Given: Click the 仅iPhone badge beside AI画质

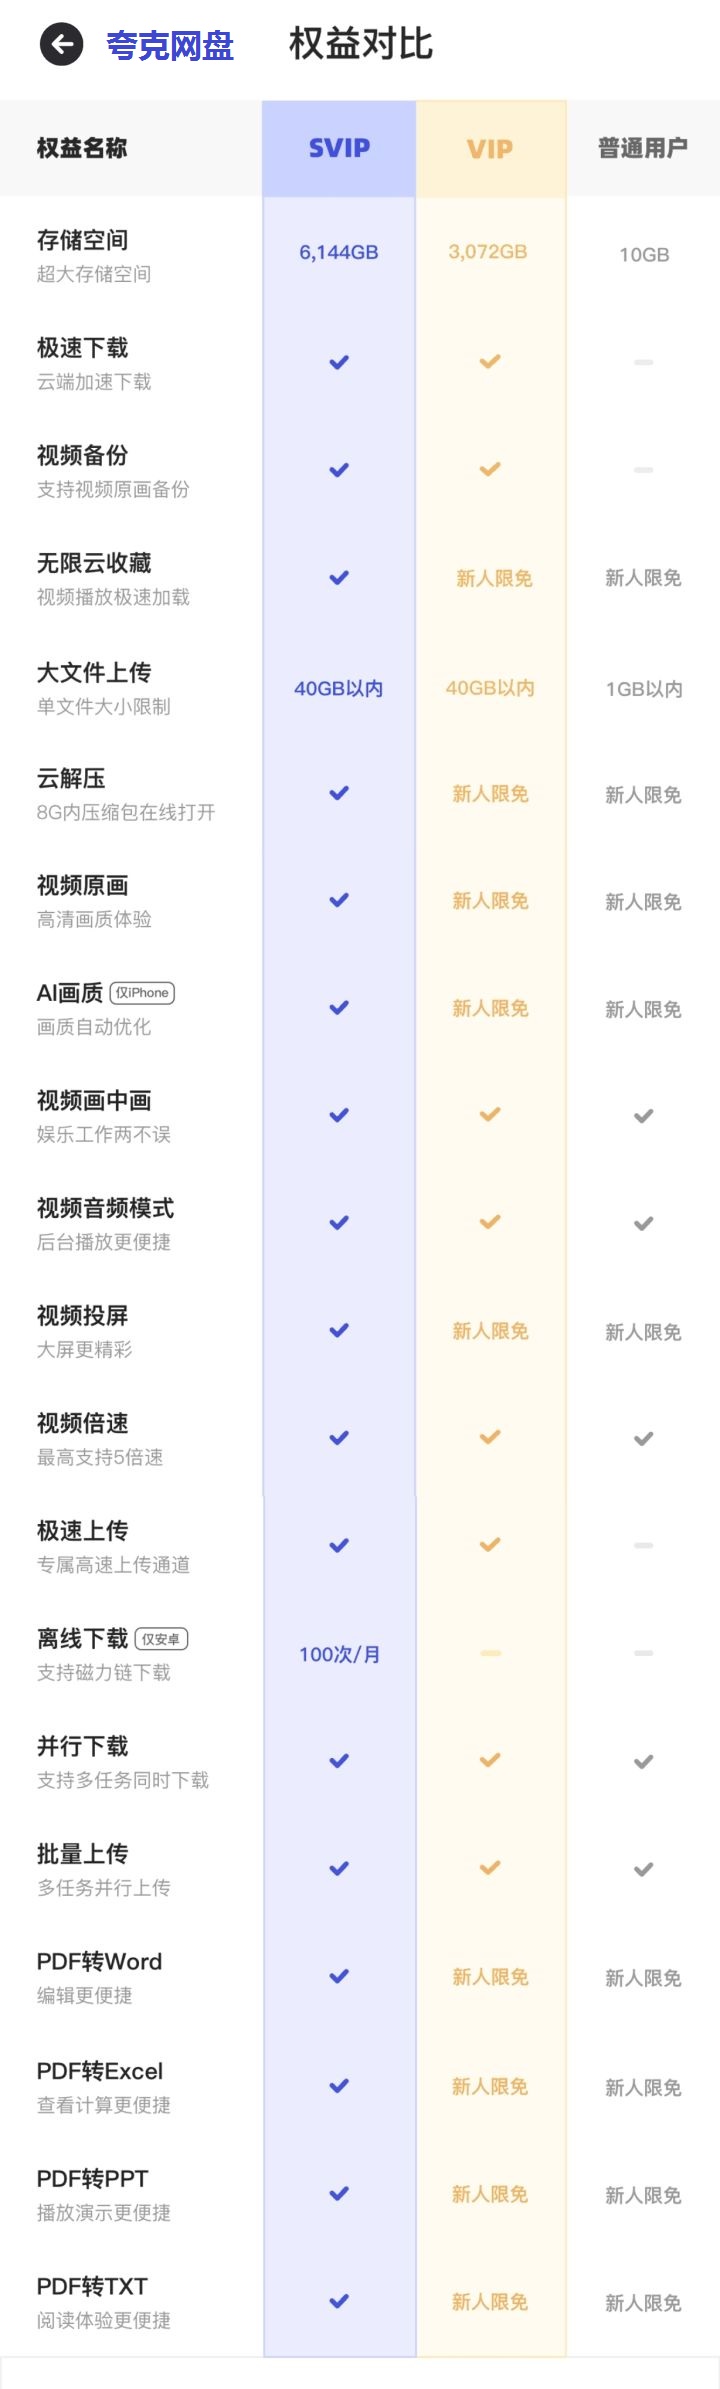Looking at the screenshot, I should (x=142, y=993).
